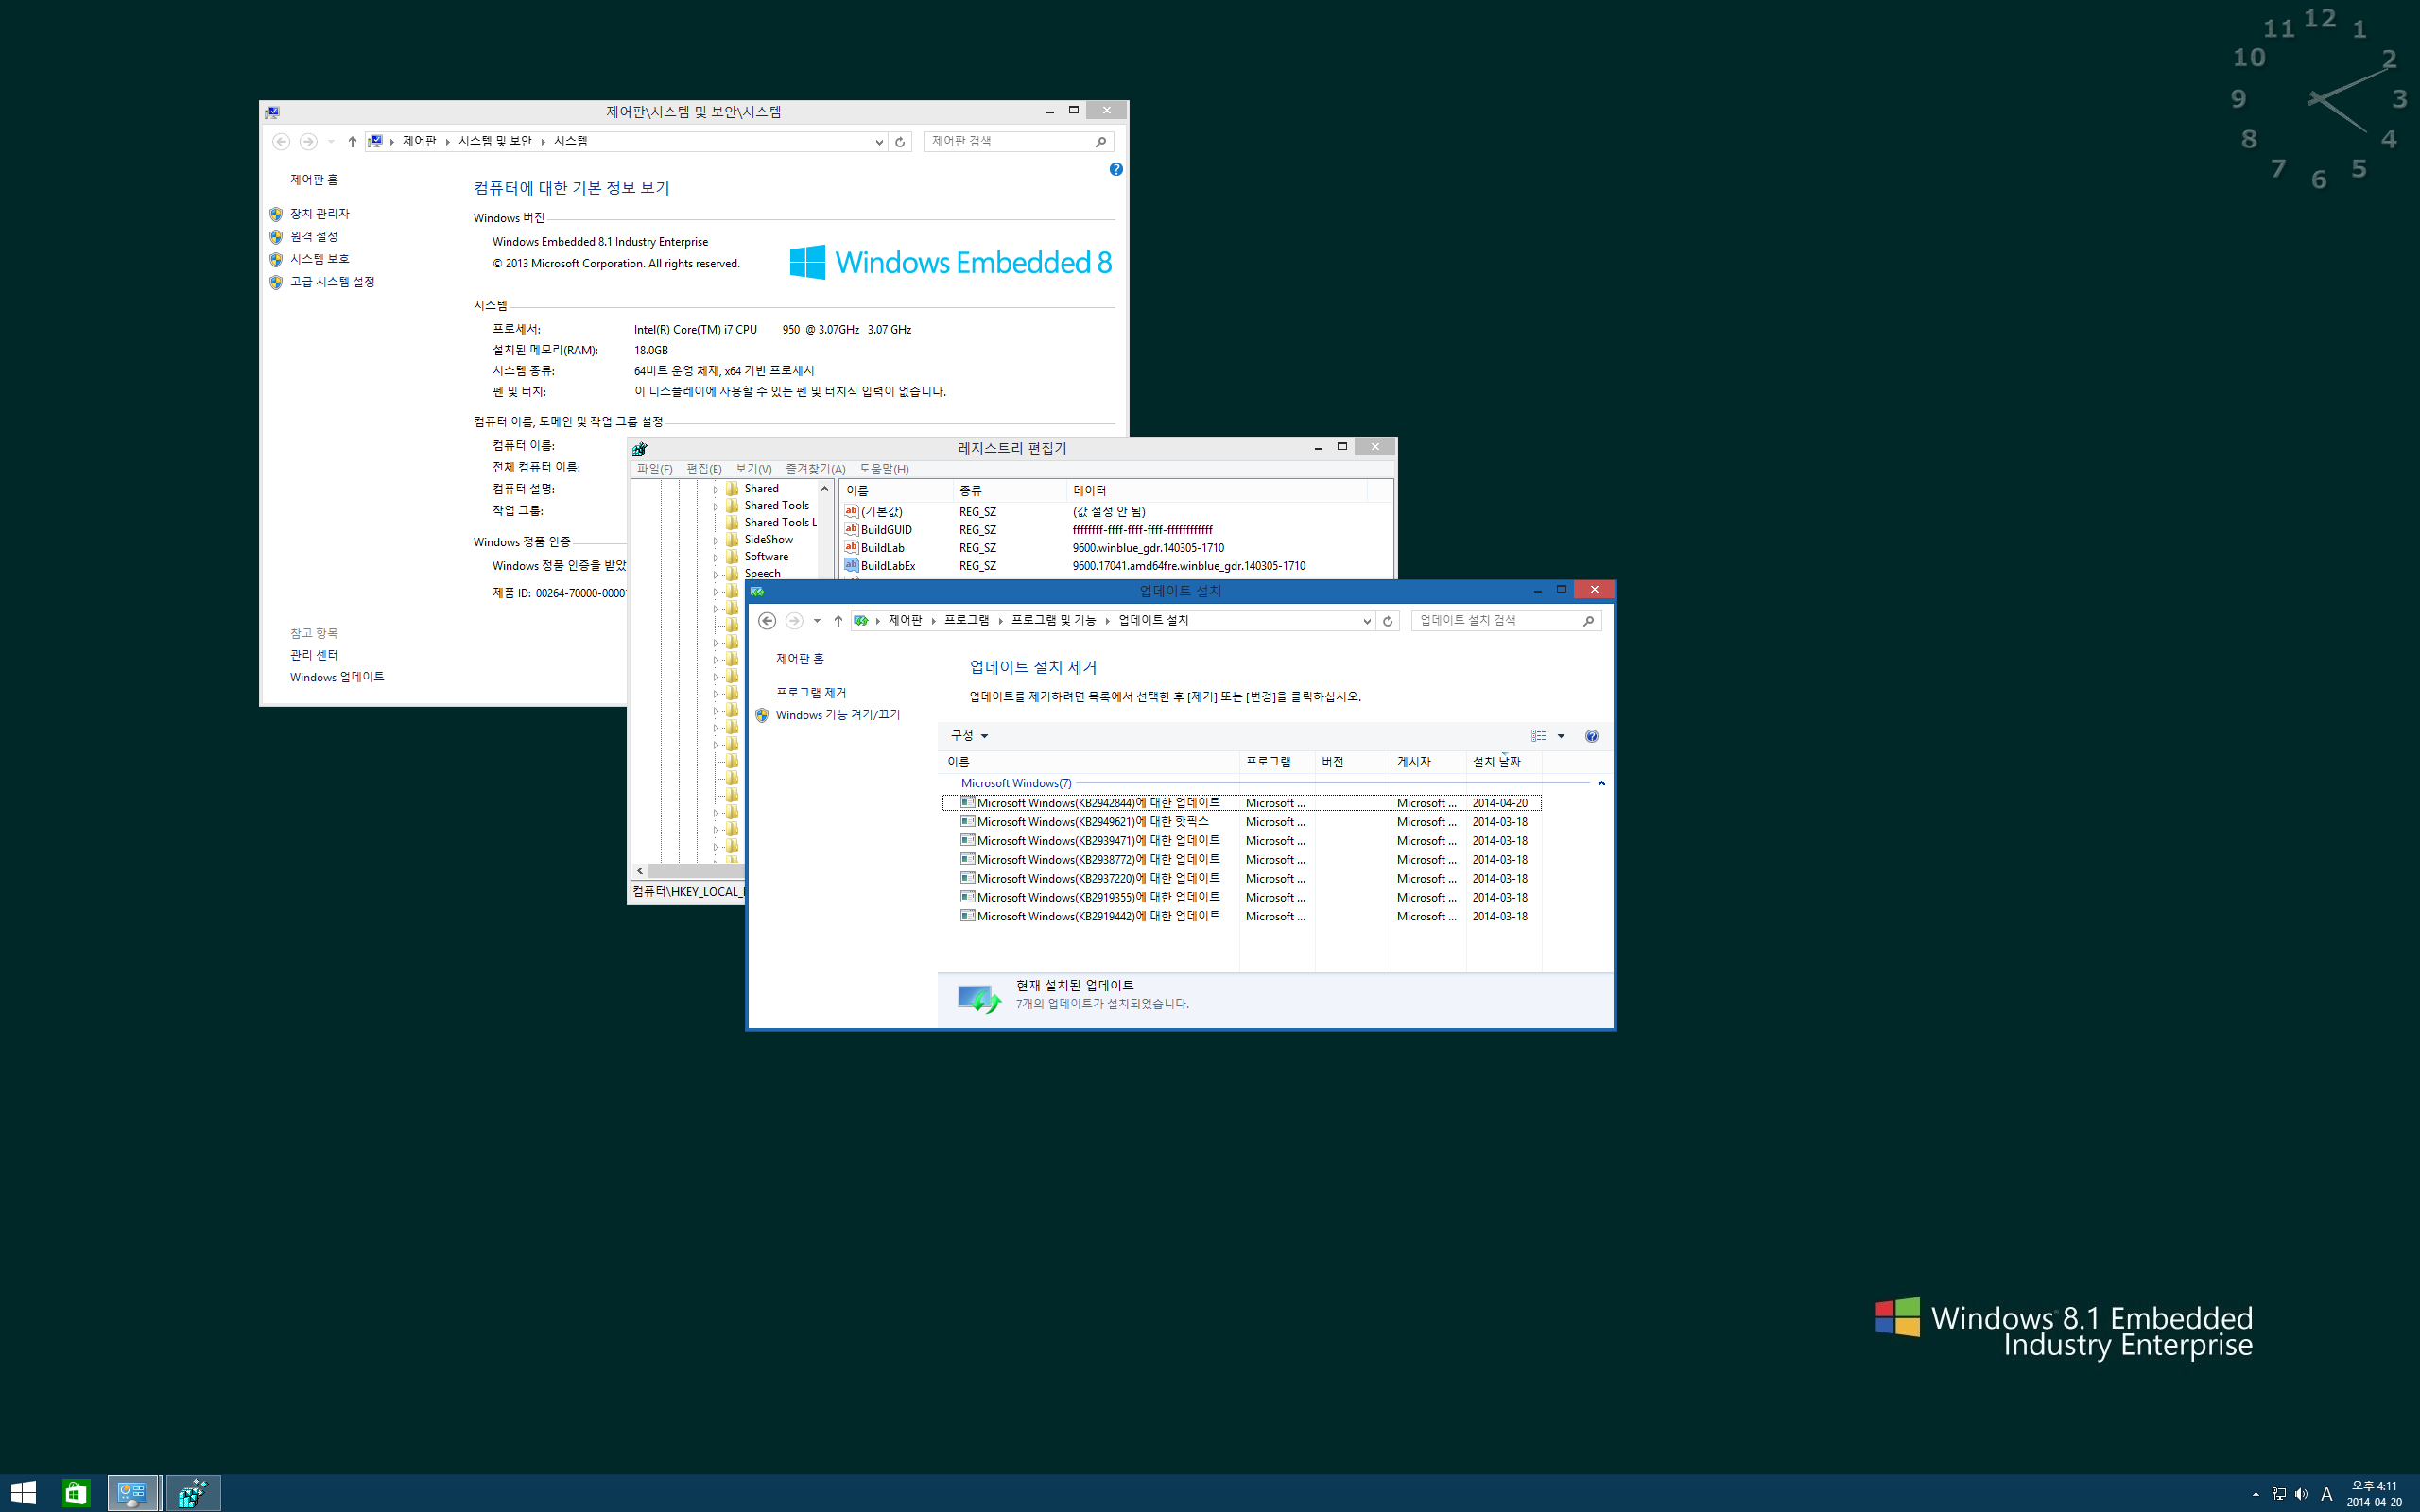Viewport: 2420px width, 1512px height.
Task: Select update KB2939471
Action: (x=1242, y=841)
